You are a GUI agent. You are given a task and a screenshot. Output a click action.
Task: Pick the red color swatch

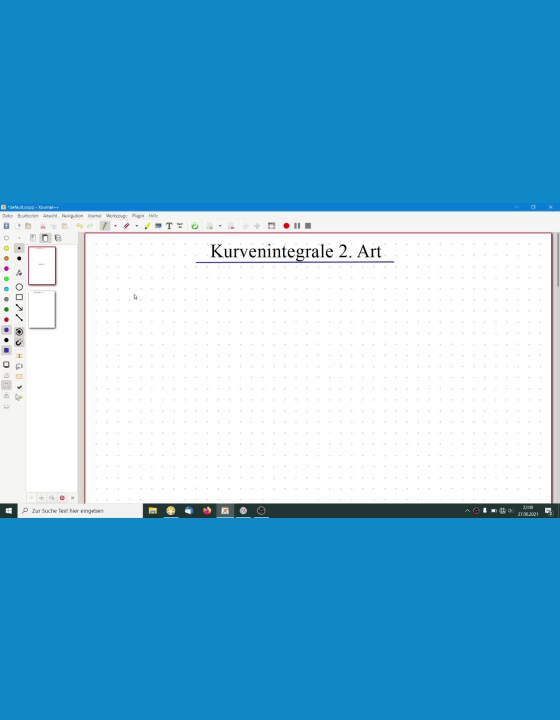pyautogui.click(x=6, y=320)
